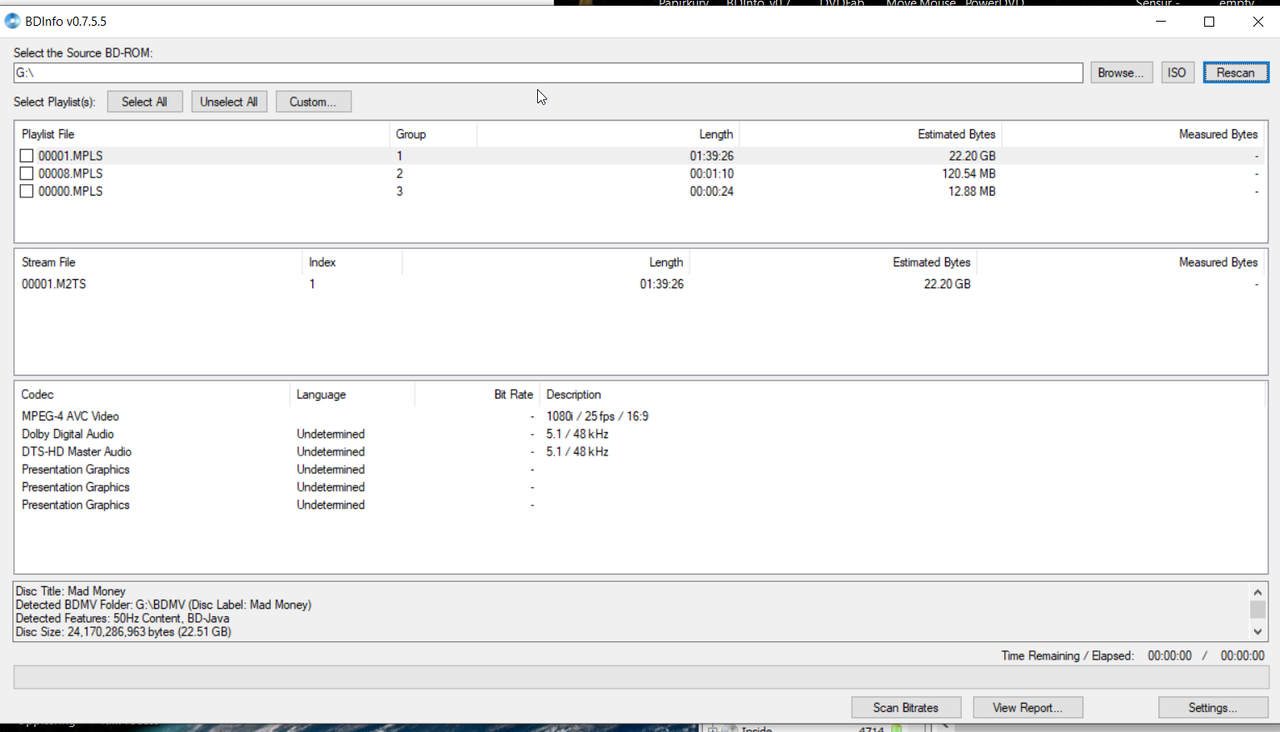Click the scan progress bar
The width and height of the screenshot is (1280, 732).
pos(640,677)
